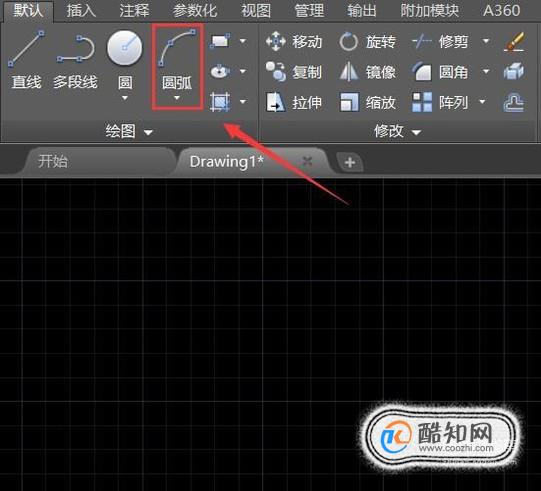Open the Circle (圆) options dropdown arrow
541x491 pixels.
coord(125,98)
